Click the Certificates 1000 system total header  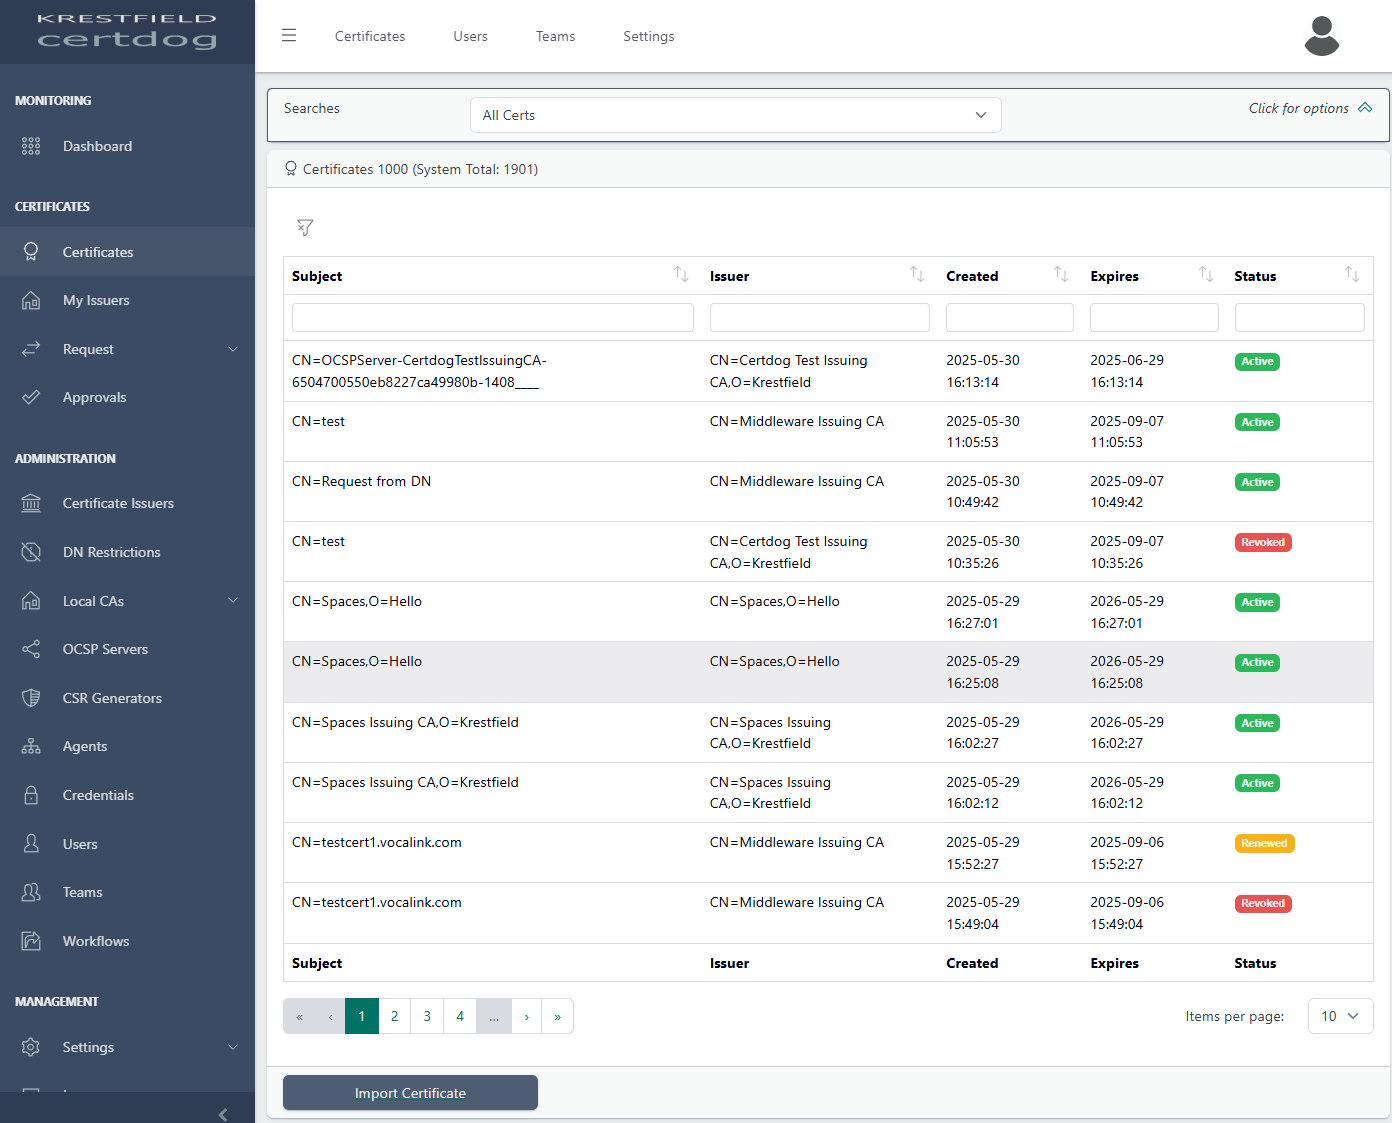click(420, 169)
